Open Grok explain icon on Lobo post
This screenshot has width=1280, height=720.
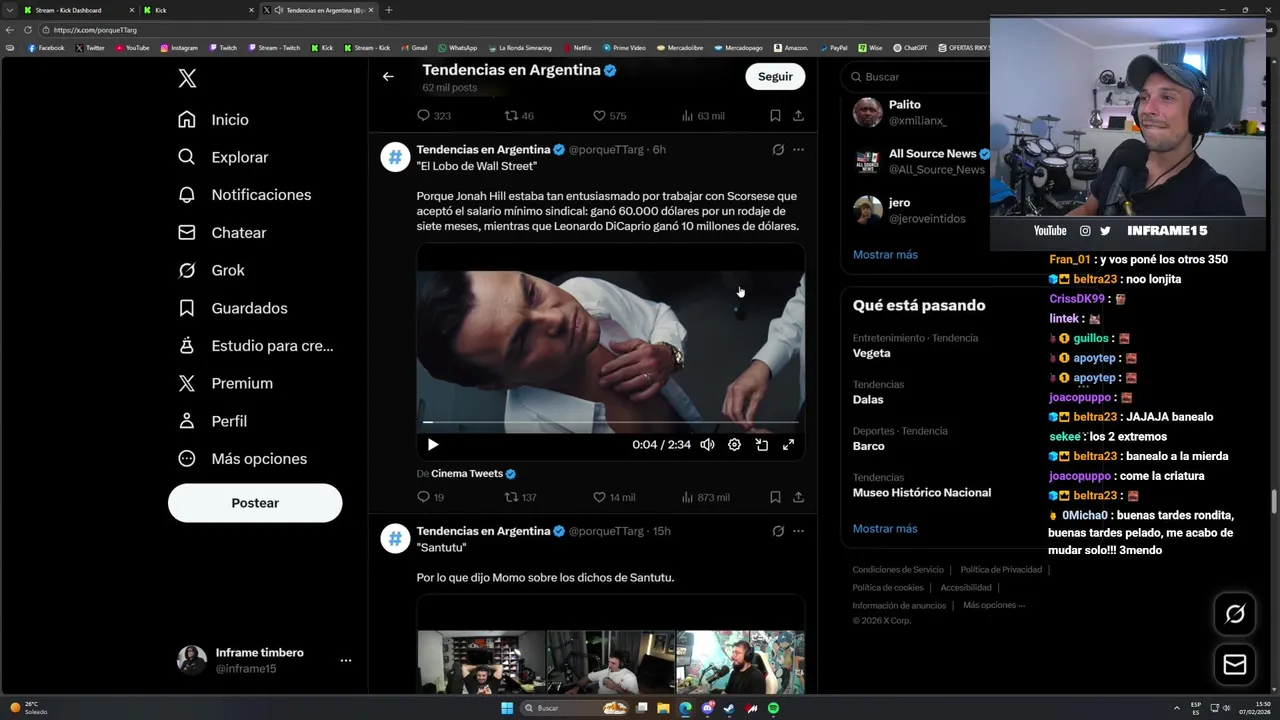click(778, 150)
